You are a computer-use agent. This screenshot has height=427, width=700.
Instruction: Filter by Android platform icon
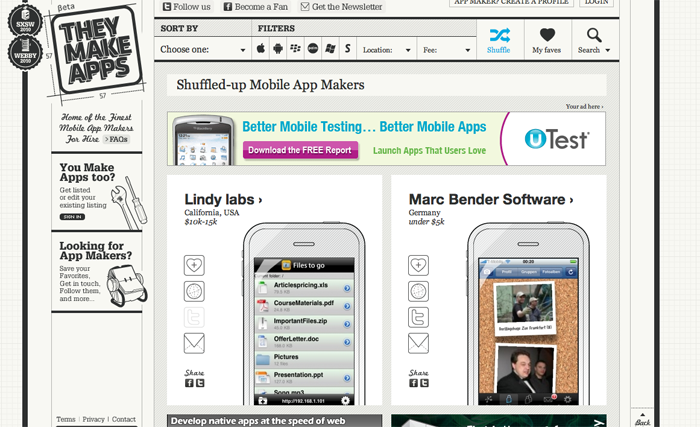[x=278, y=49]
